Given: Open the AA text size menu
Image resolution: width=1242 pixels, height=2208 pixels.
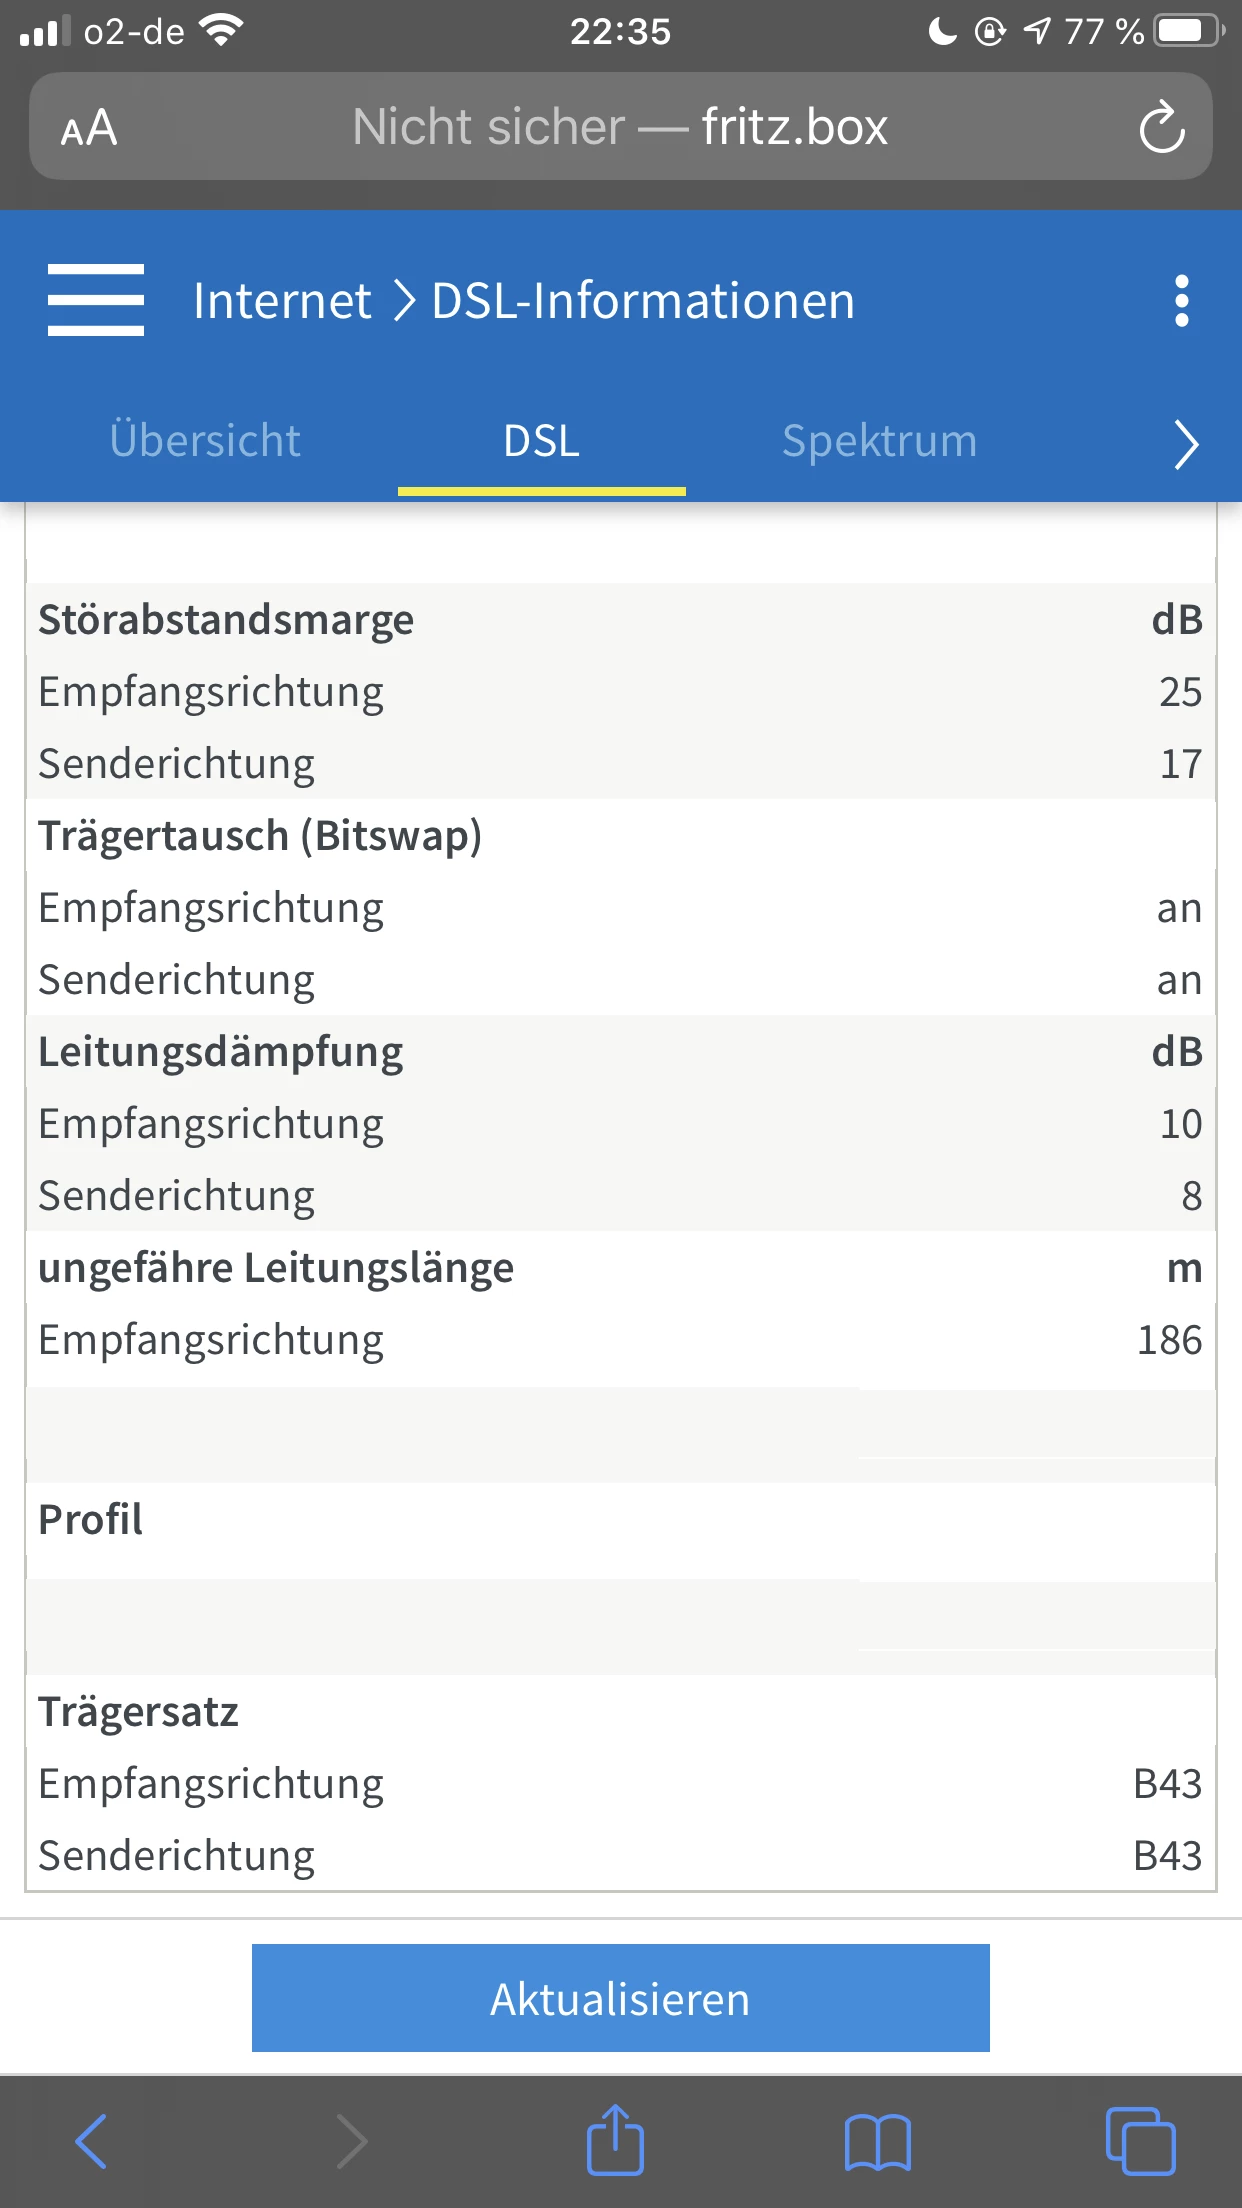Looking at the screenshot, I should point(89,128).
